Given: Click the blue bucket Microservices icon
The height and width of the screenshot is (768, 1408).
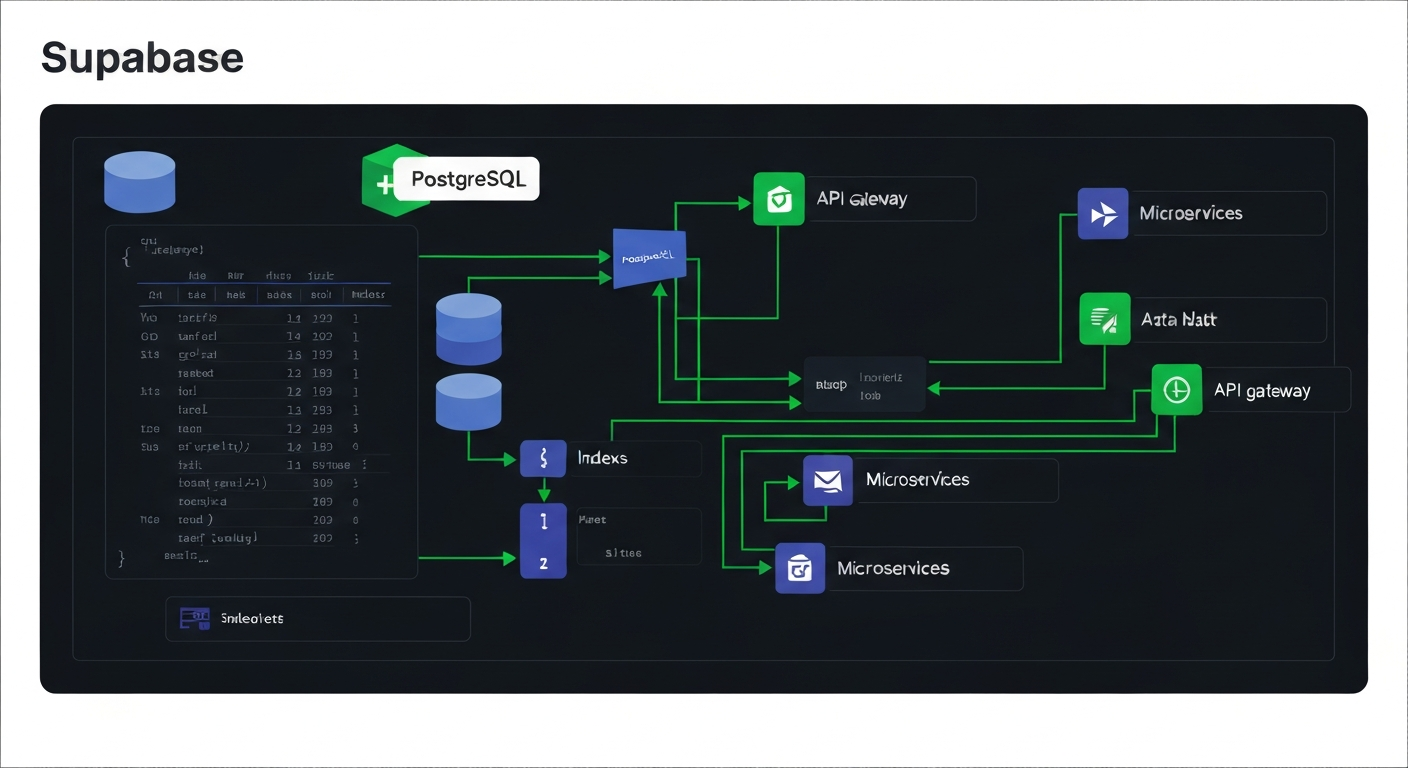Looking at the screenshot, I should point(800,568).
